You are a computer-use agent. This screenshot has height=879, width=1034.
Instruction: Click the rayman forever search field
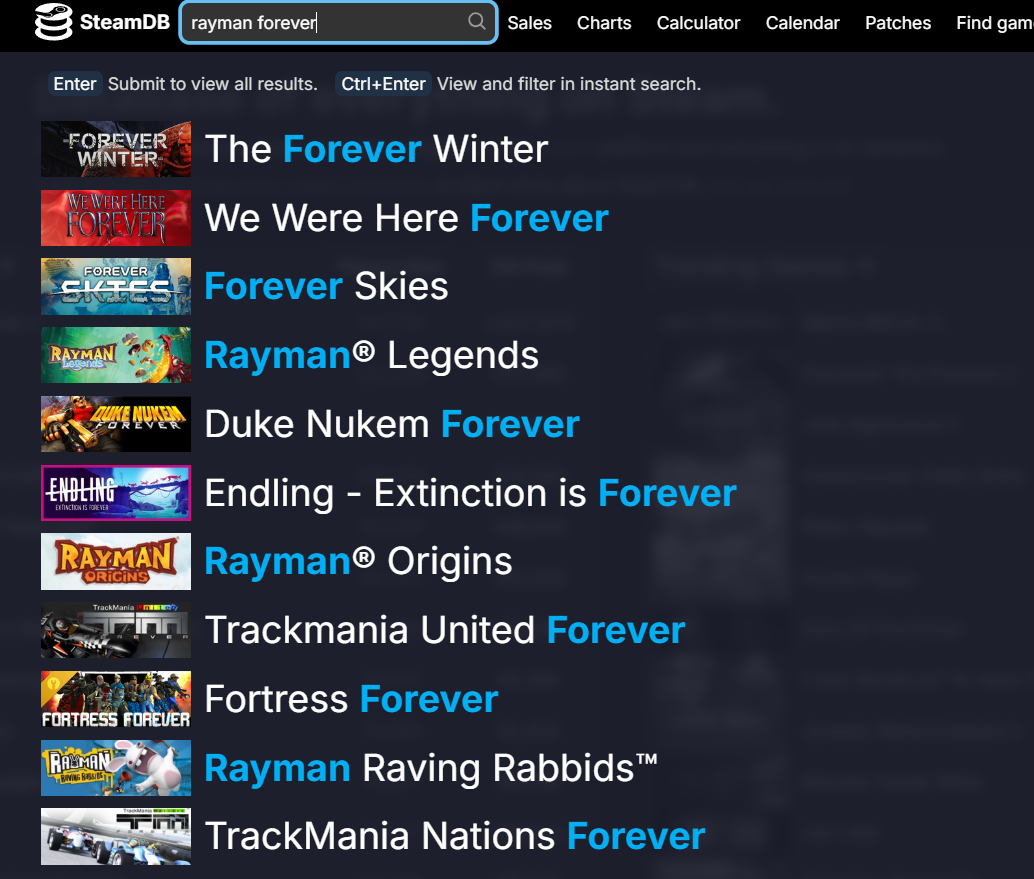(x=338, y=22)
